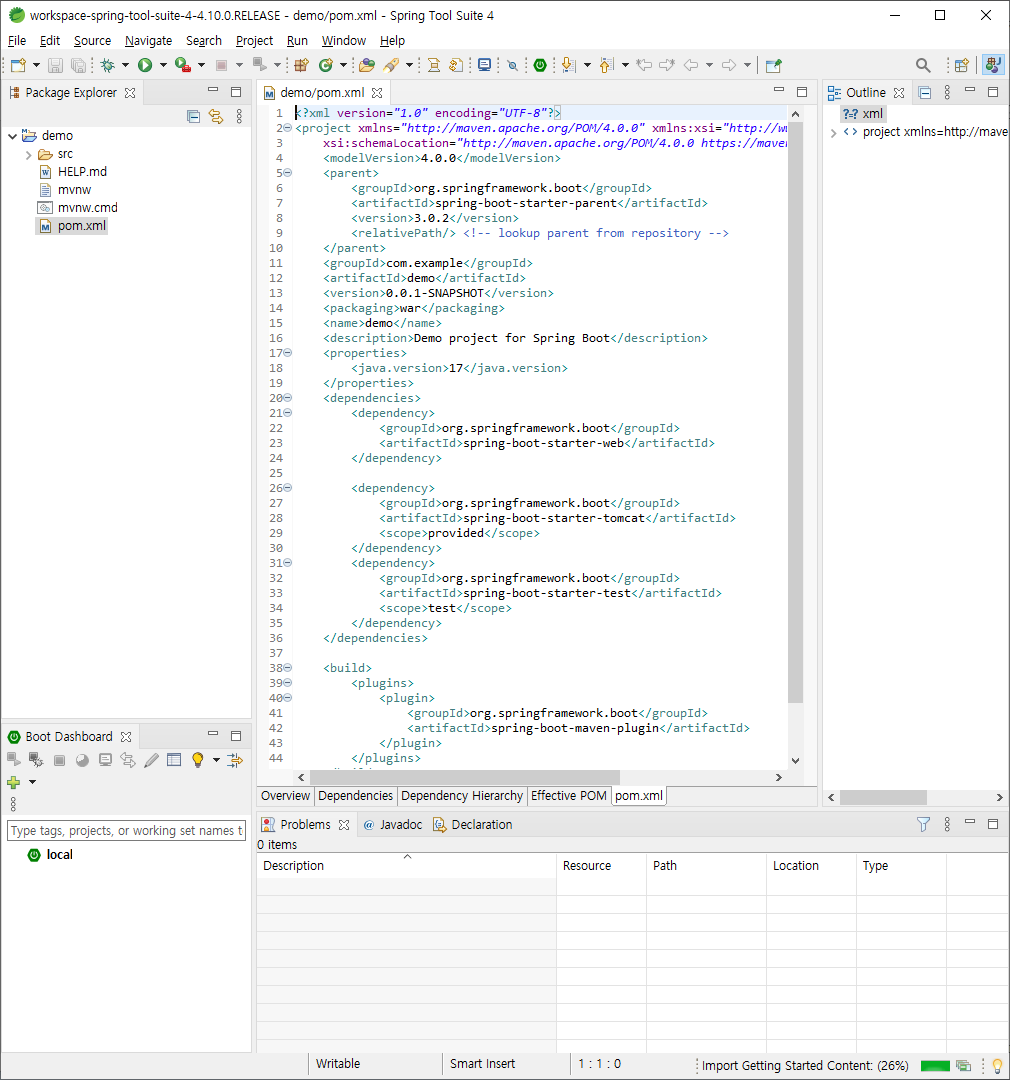Image resolution: width=1010 pixels, height=1080 pixels.
Task: Click the tip lightbulb in status bar
Action: coord(997,1066)
